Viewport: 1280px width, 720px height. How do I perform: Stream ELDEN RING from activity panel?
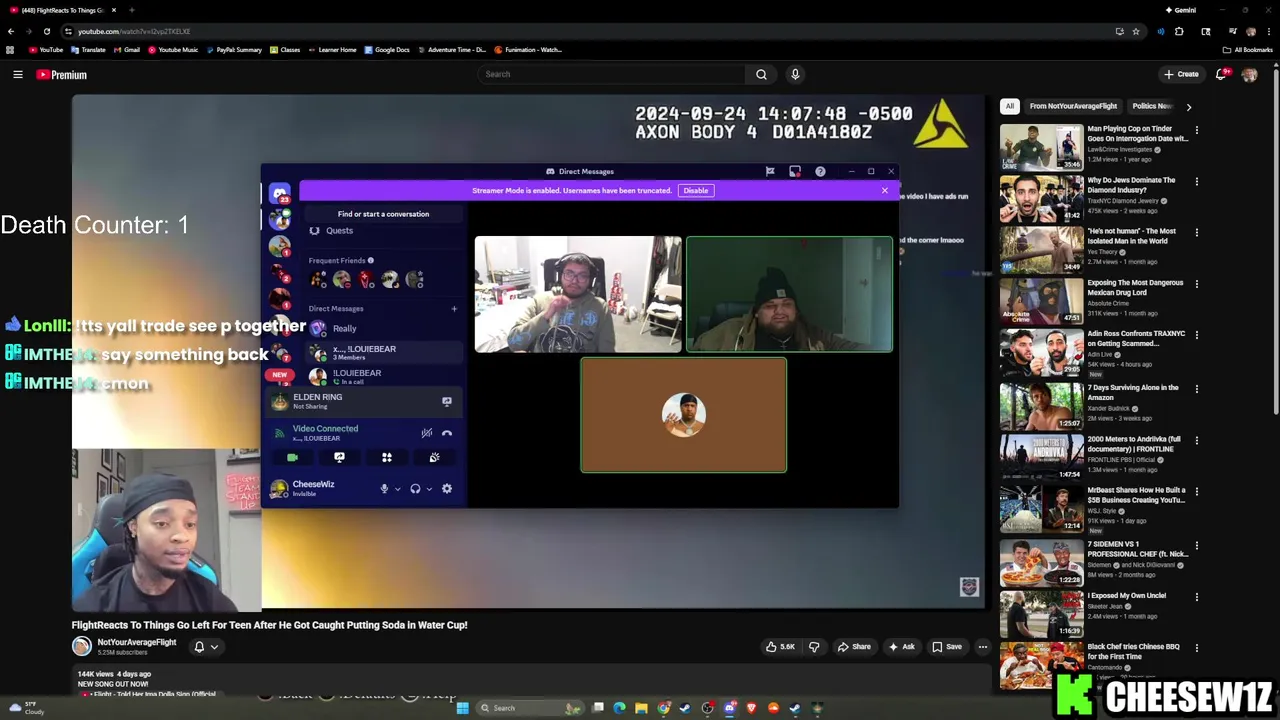pos(447,401)
